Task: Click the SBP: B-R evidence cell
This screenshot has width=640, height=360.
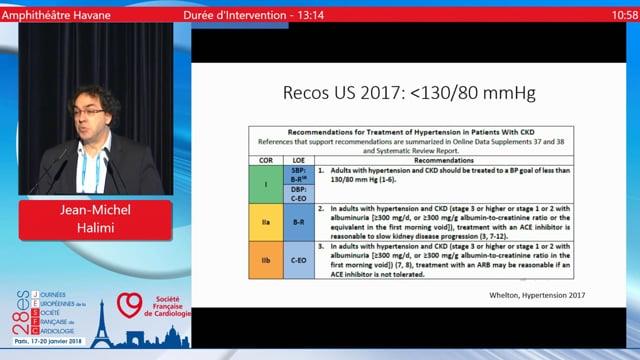Action: (299, 175)
